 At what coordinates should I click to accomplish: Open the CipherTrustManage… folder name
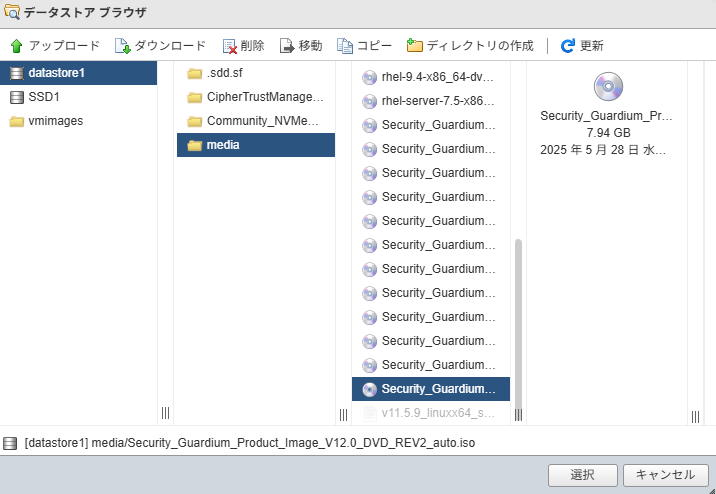pos(265,97)
